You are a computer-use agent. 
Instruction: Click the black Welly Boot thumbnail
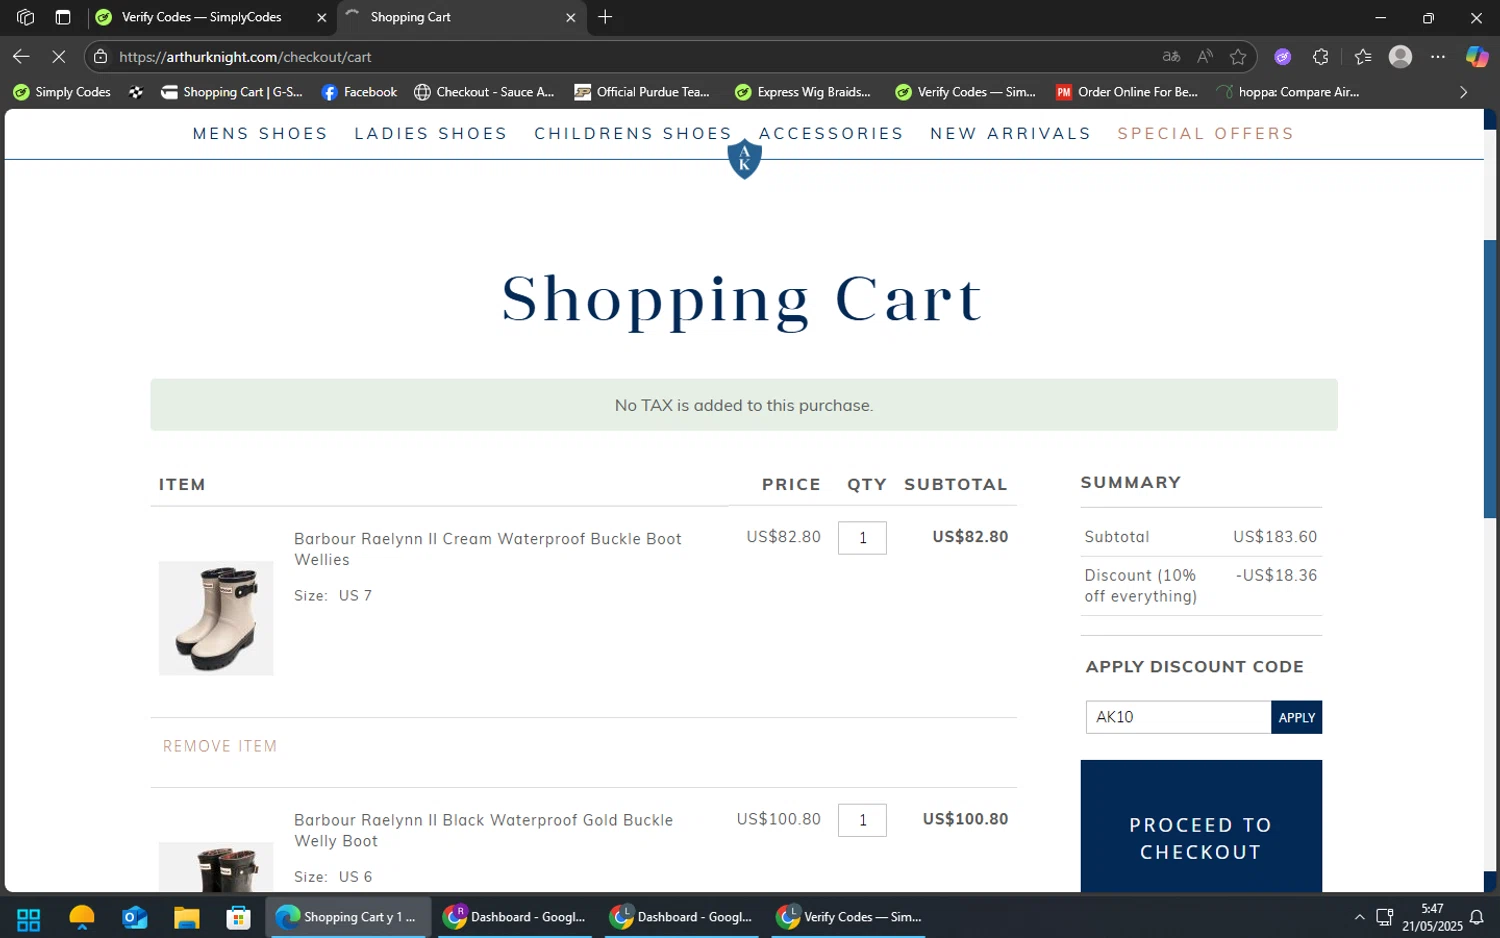[x=216, y=867]
